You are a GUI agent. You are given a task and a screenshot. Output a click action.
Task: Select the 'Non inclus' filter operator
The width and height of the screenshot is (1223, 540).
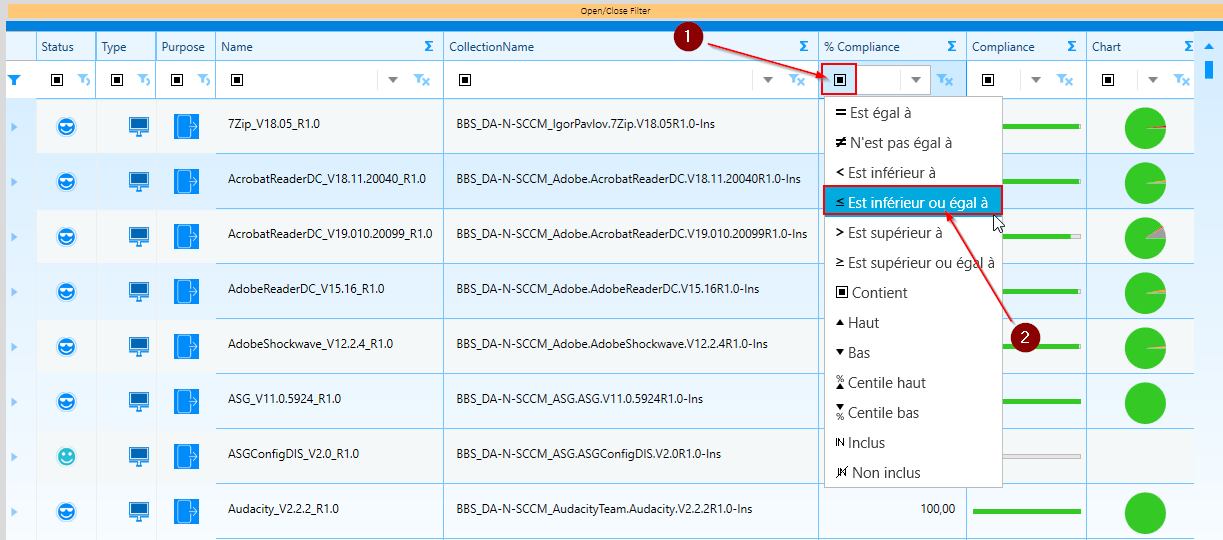click(913, 473)
